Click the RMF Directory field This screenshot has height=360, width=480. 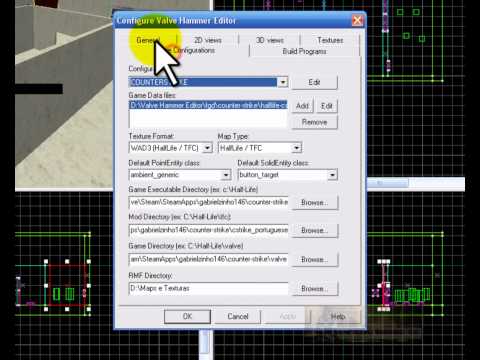pos(208,288)
